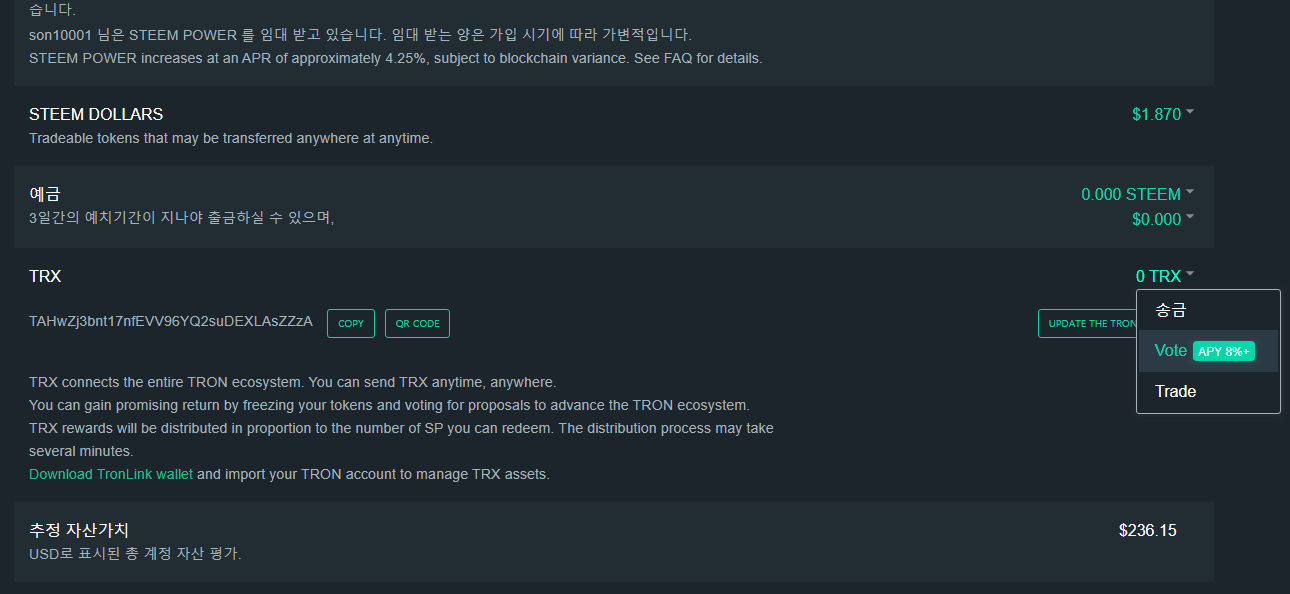Click the $236.15 estimated account value
Screen dimensions: 1290x594
tap(1148, 530)
